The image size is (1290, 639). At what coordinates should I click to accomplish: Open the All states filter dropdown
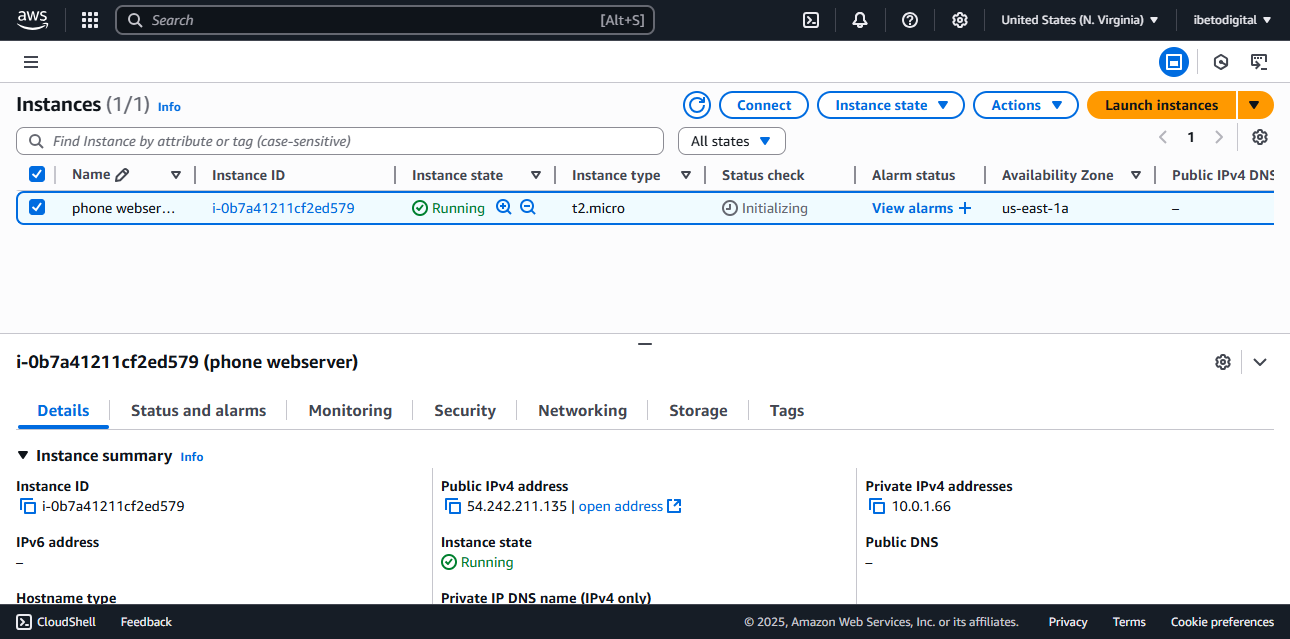tap(732, 141)
